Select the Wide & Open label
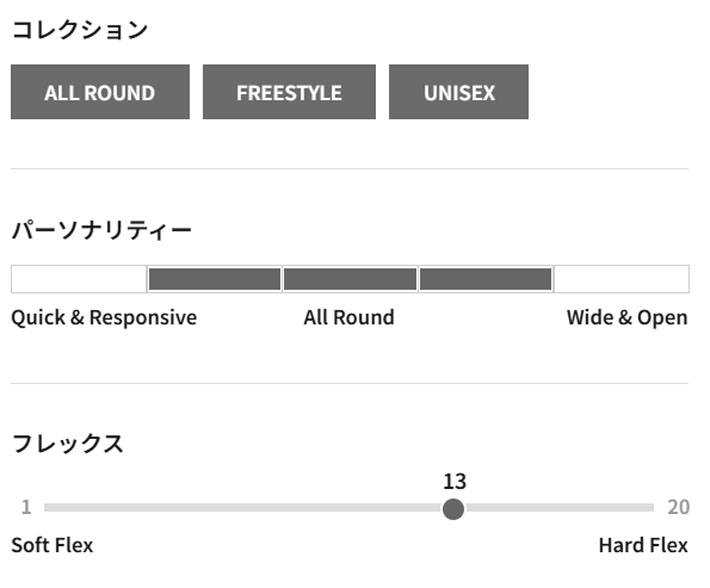Screen dimensions: 710x588 tap(627, 318)
